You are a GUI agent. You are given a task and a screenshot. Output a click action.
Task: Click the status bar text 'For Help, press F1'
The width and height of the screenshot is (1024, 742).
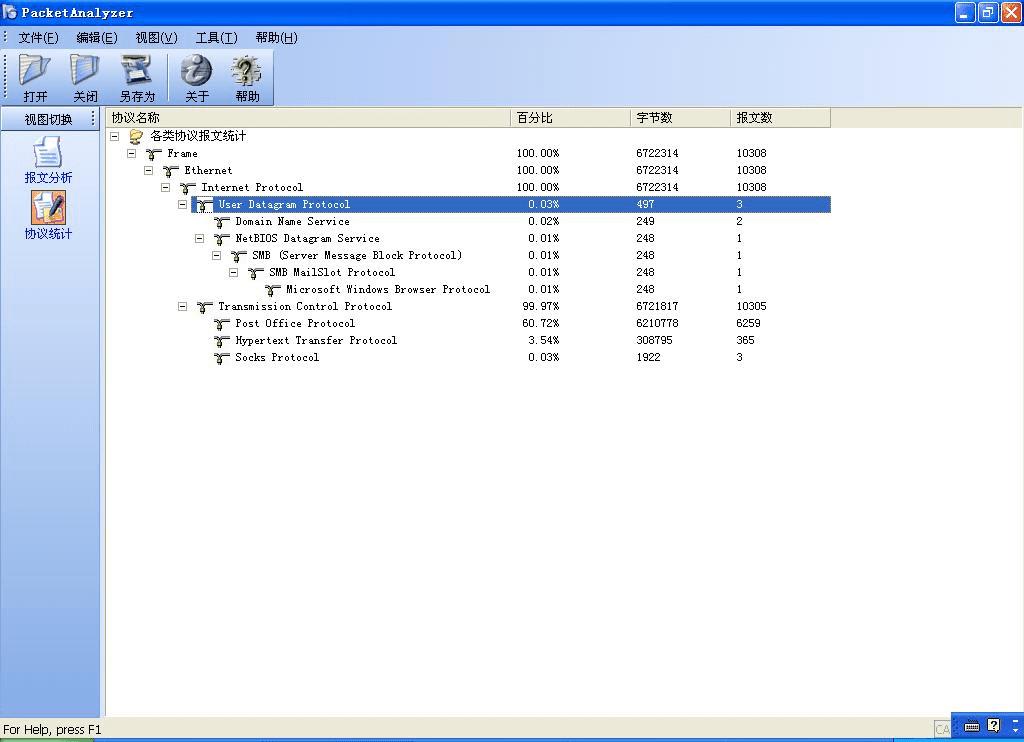point(52,730)
